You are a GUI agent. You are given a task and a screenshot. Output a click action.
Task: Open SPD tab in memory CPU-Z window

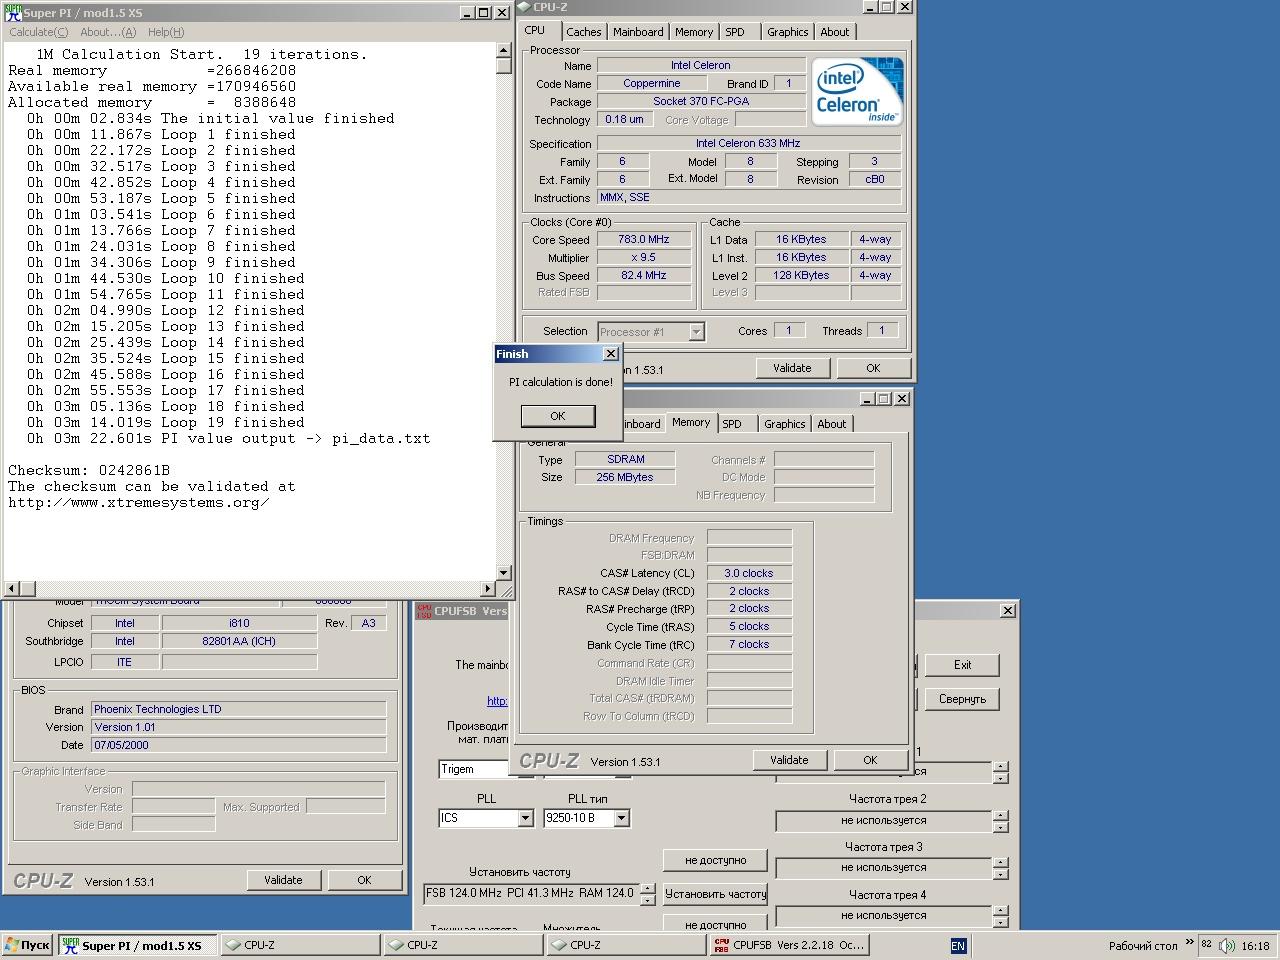732,424
